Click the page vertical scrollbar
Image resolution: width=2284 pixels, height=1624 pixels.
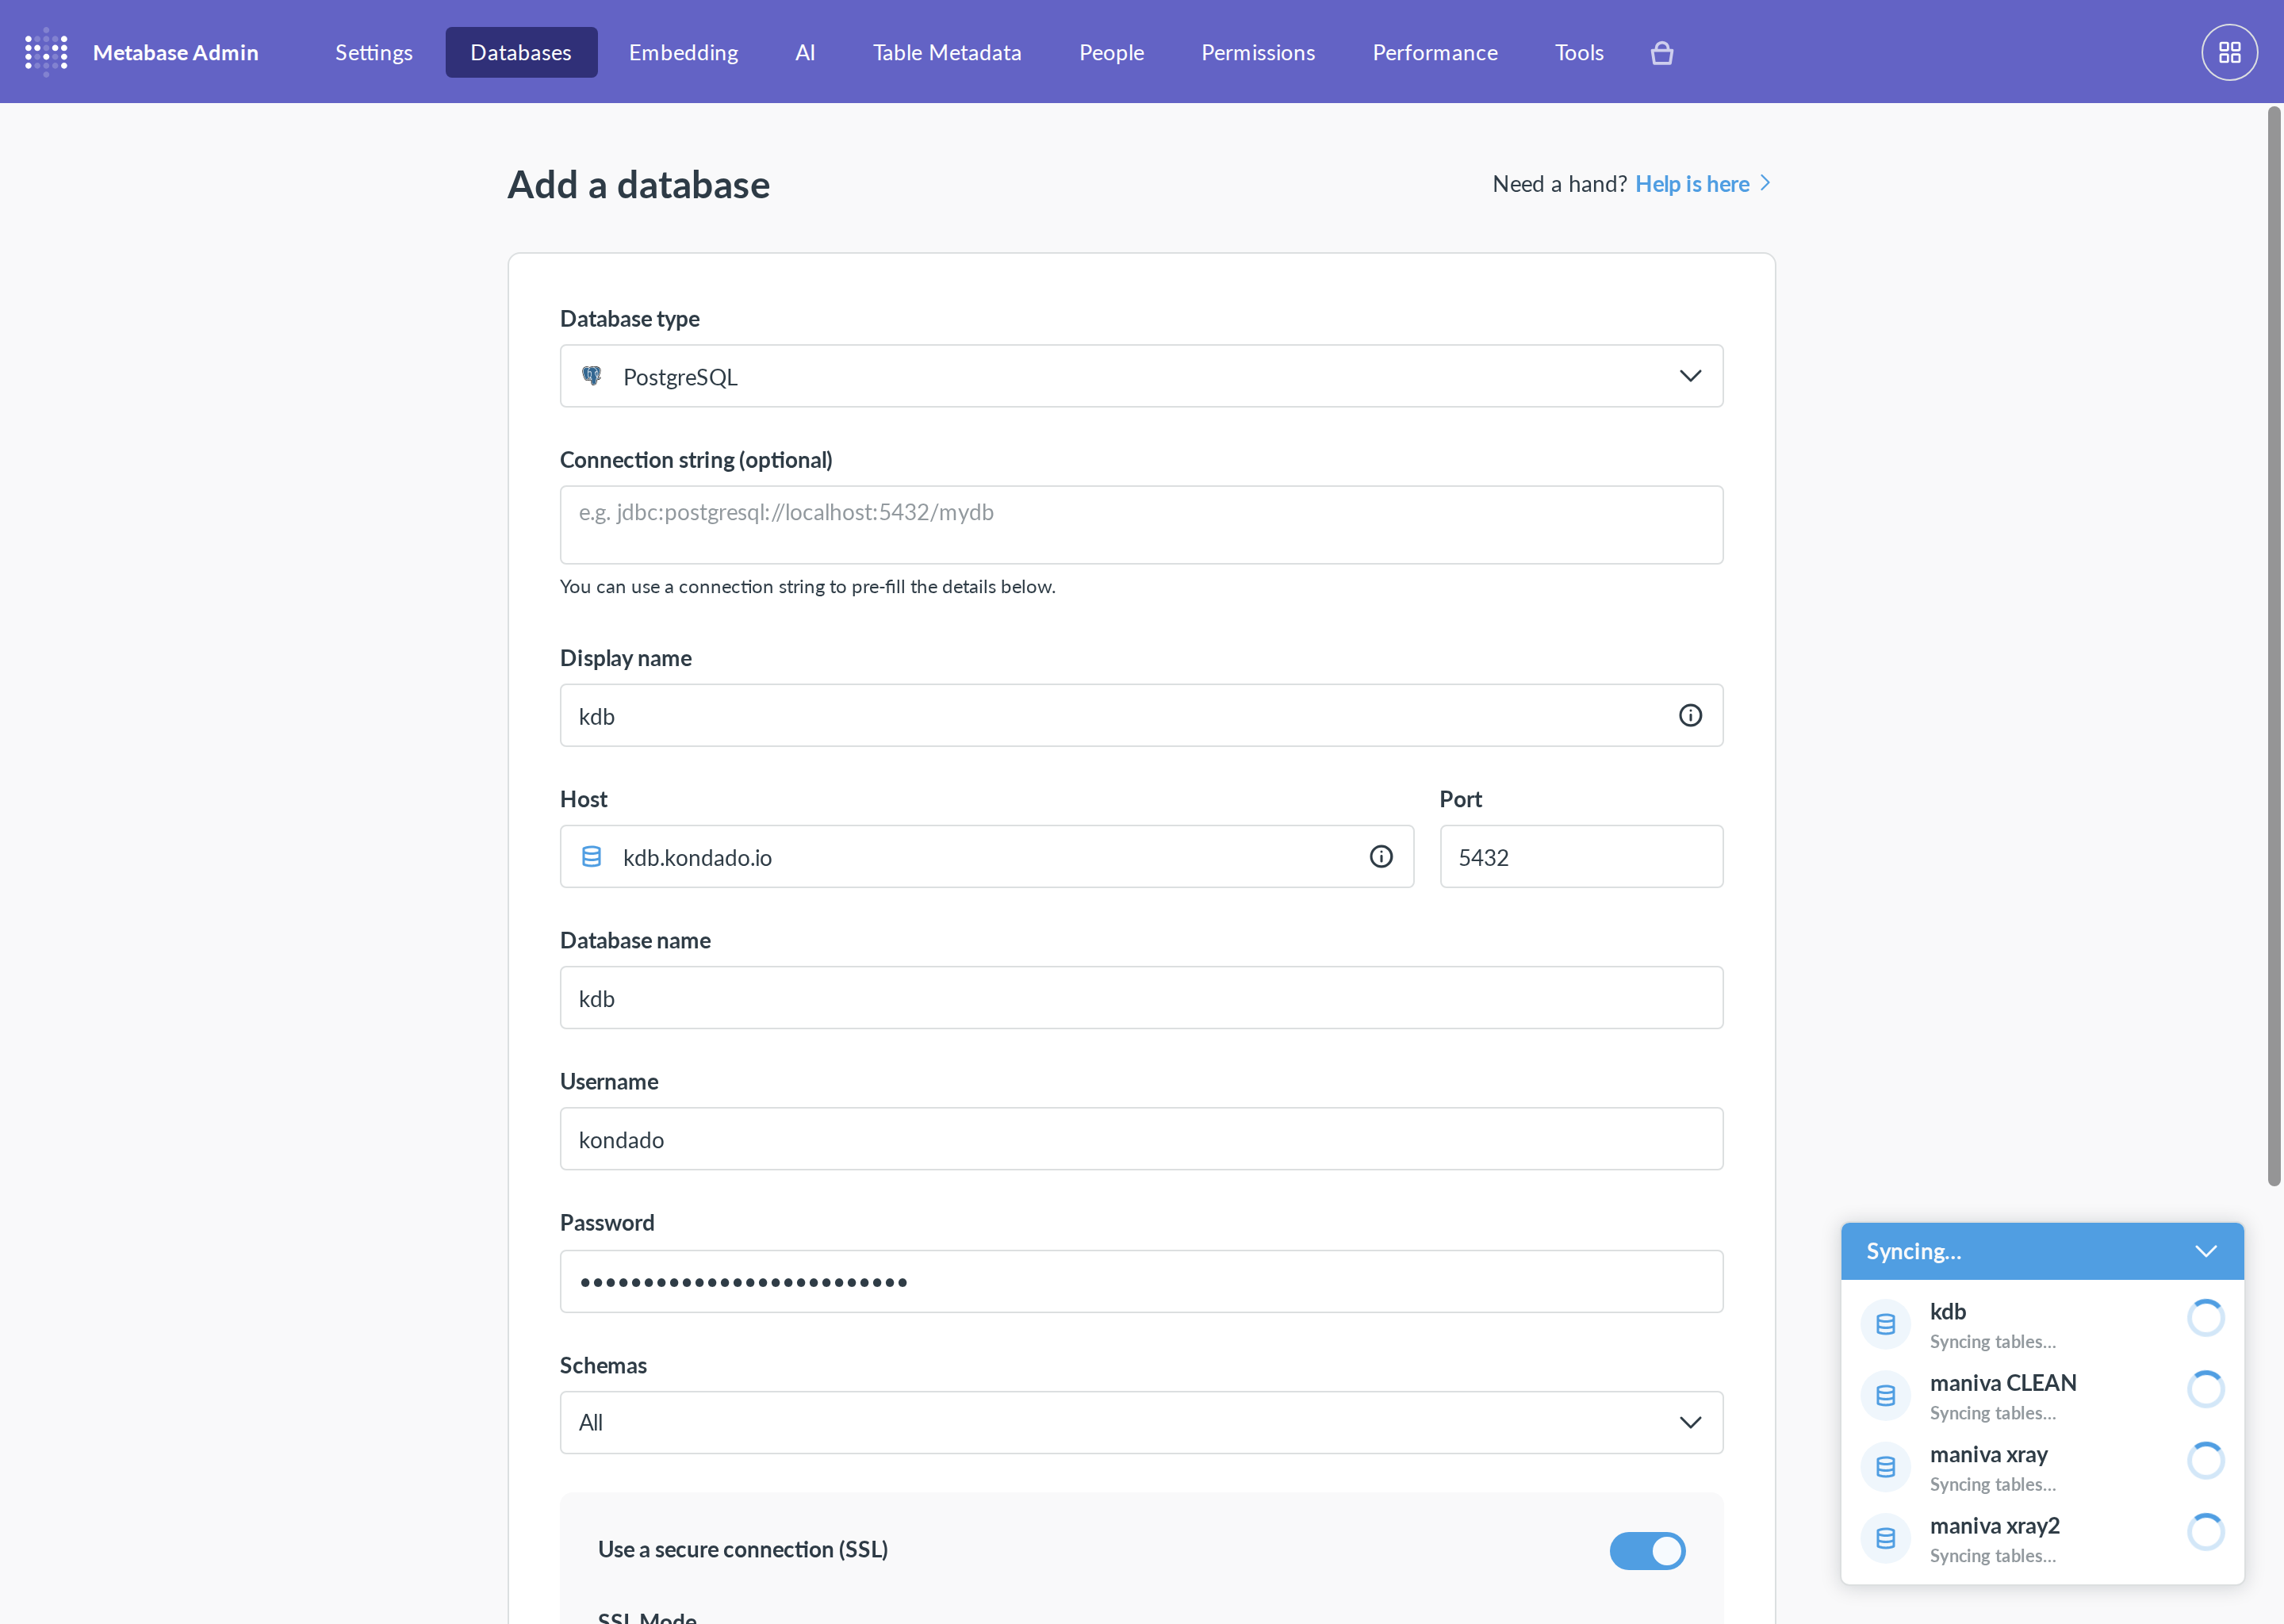[2273, 647]
